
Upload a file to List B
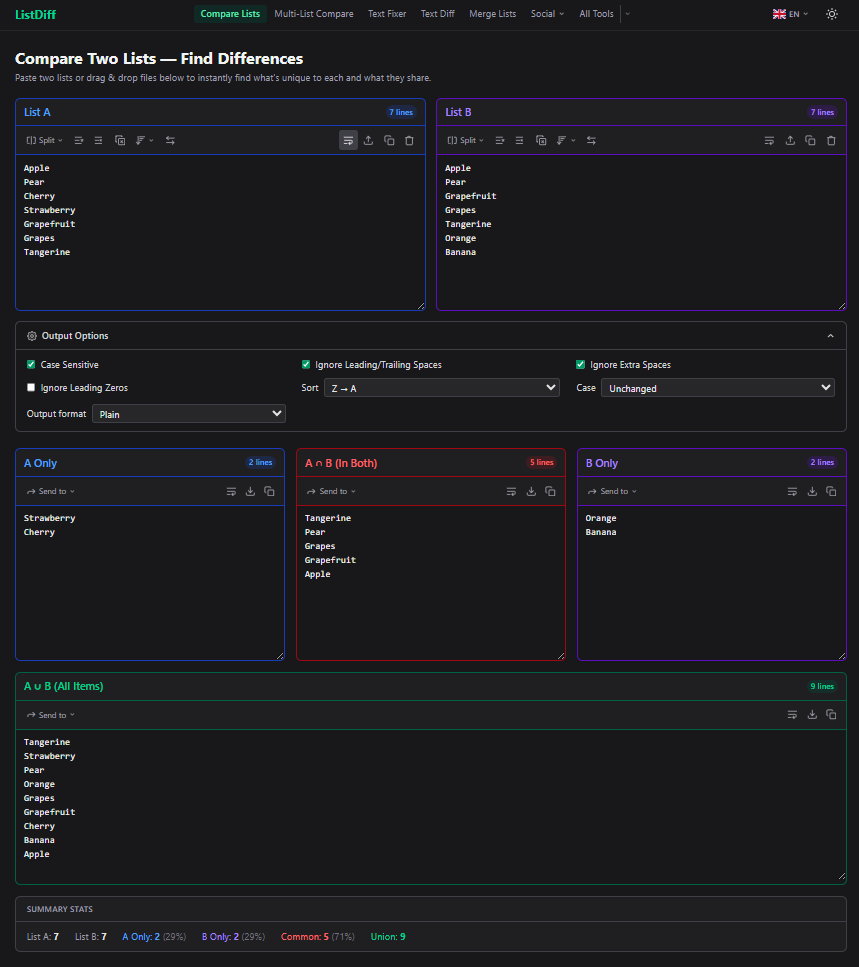pyautogui.click(x=790, y=141)
